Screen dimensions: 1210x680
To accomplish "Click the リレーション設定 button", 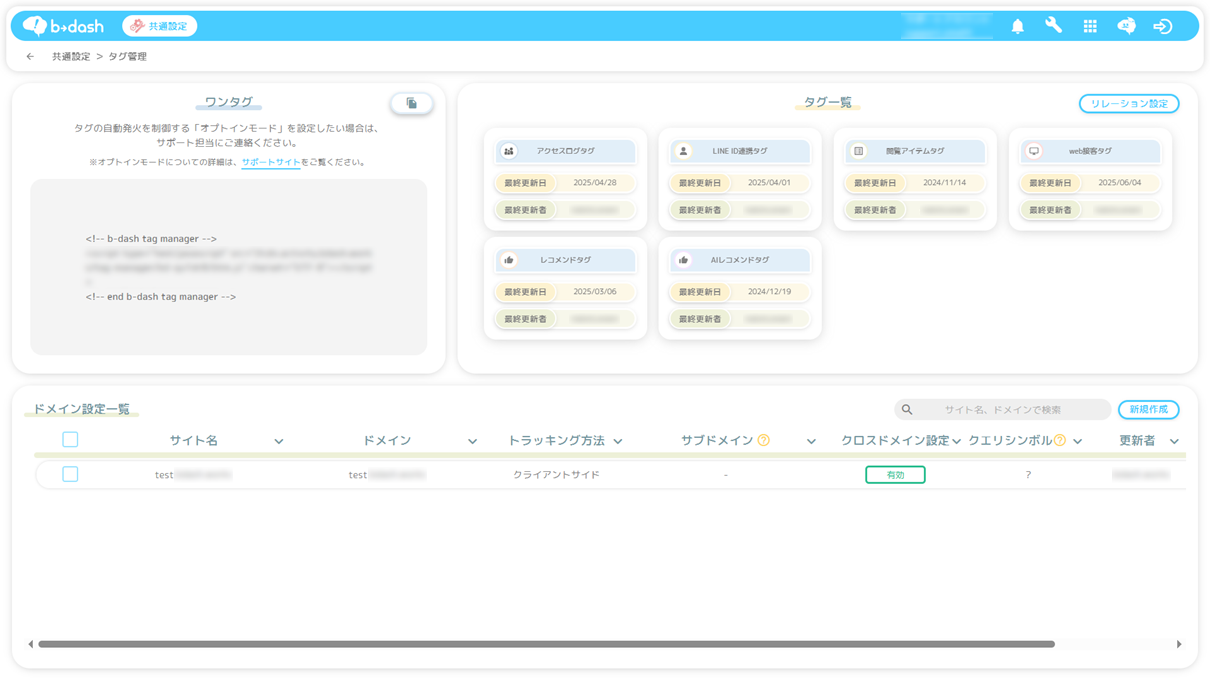I will [x=1128, y=104].
